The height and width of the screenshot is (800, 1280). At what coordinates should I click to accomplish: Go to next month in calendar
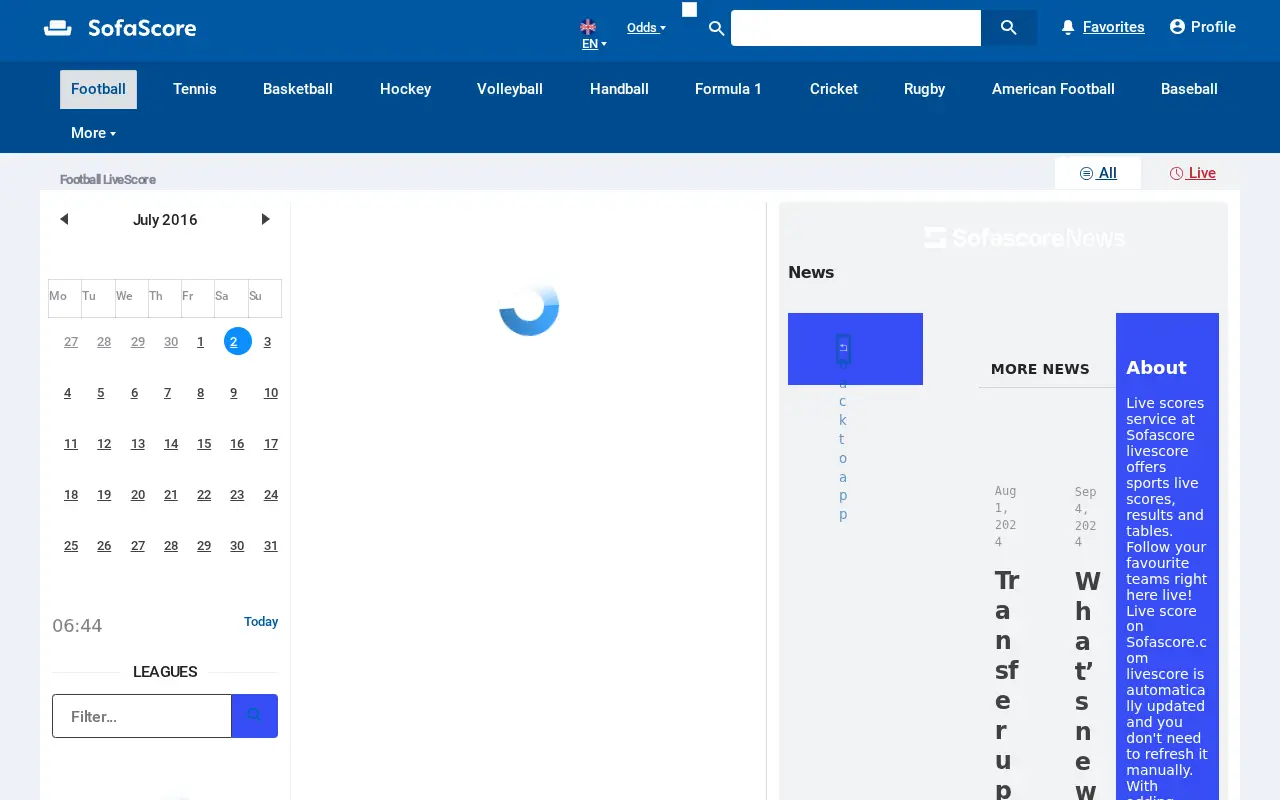click(265, 219)
